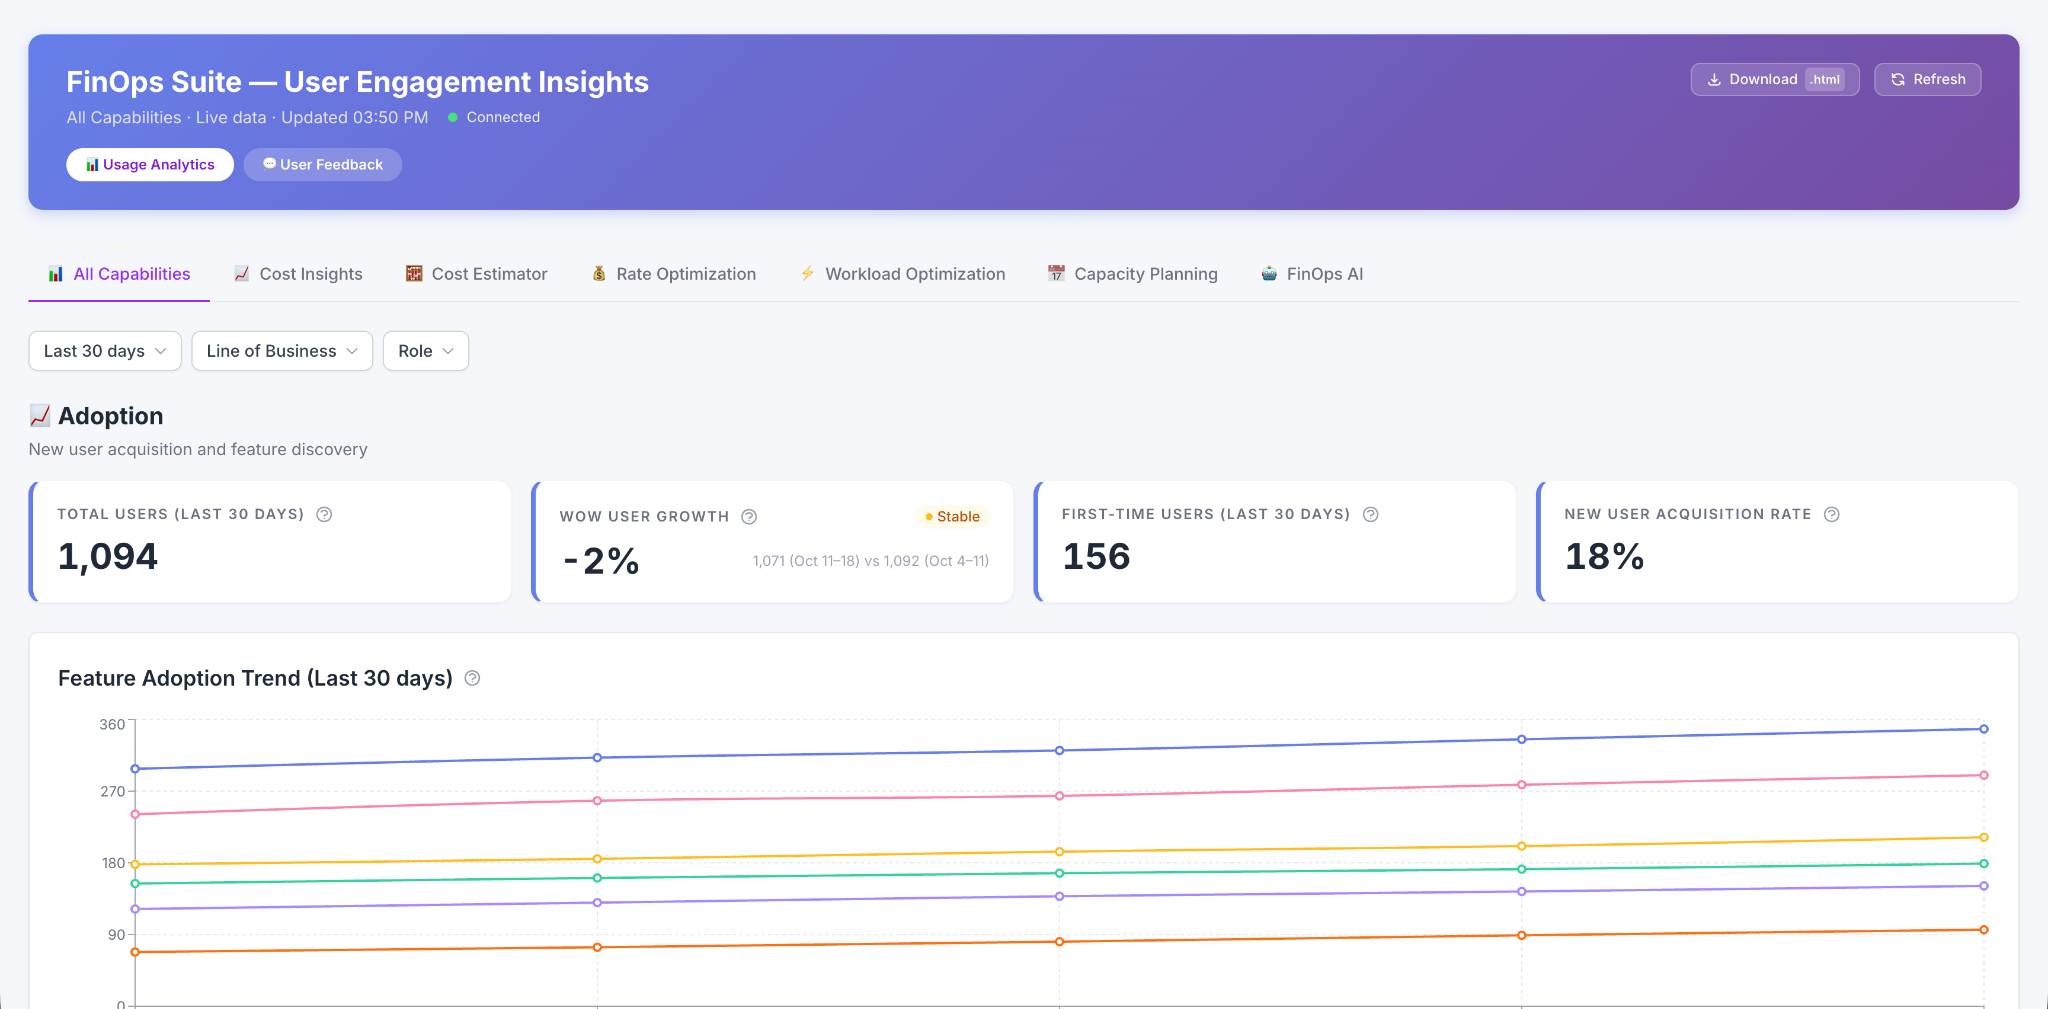
Task: Click the Rate Optimization money bag icon
Action: pyautogui.click(x=599, y=274)
